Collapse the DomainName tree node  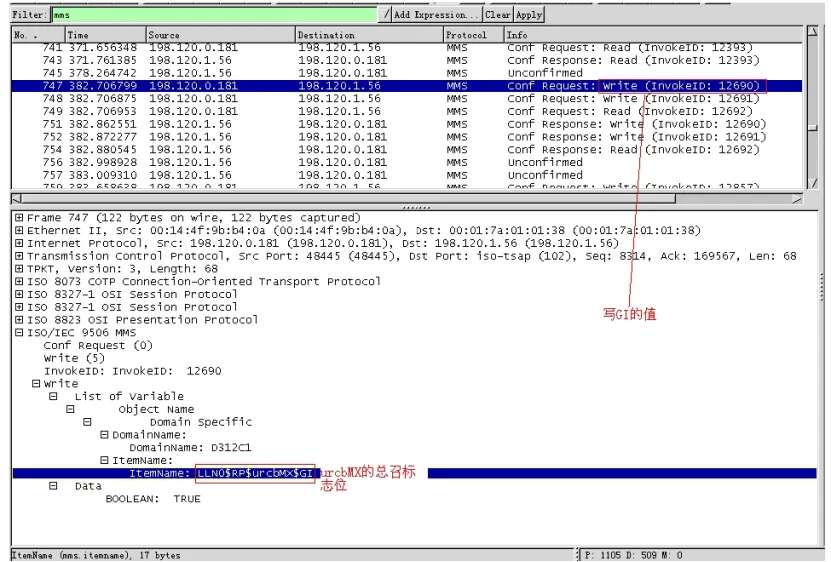tap(103, 435)
